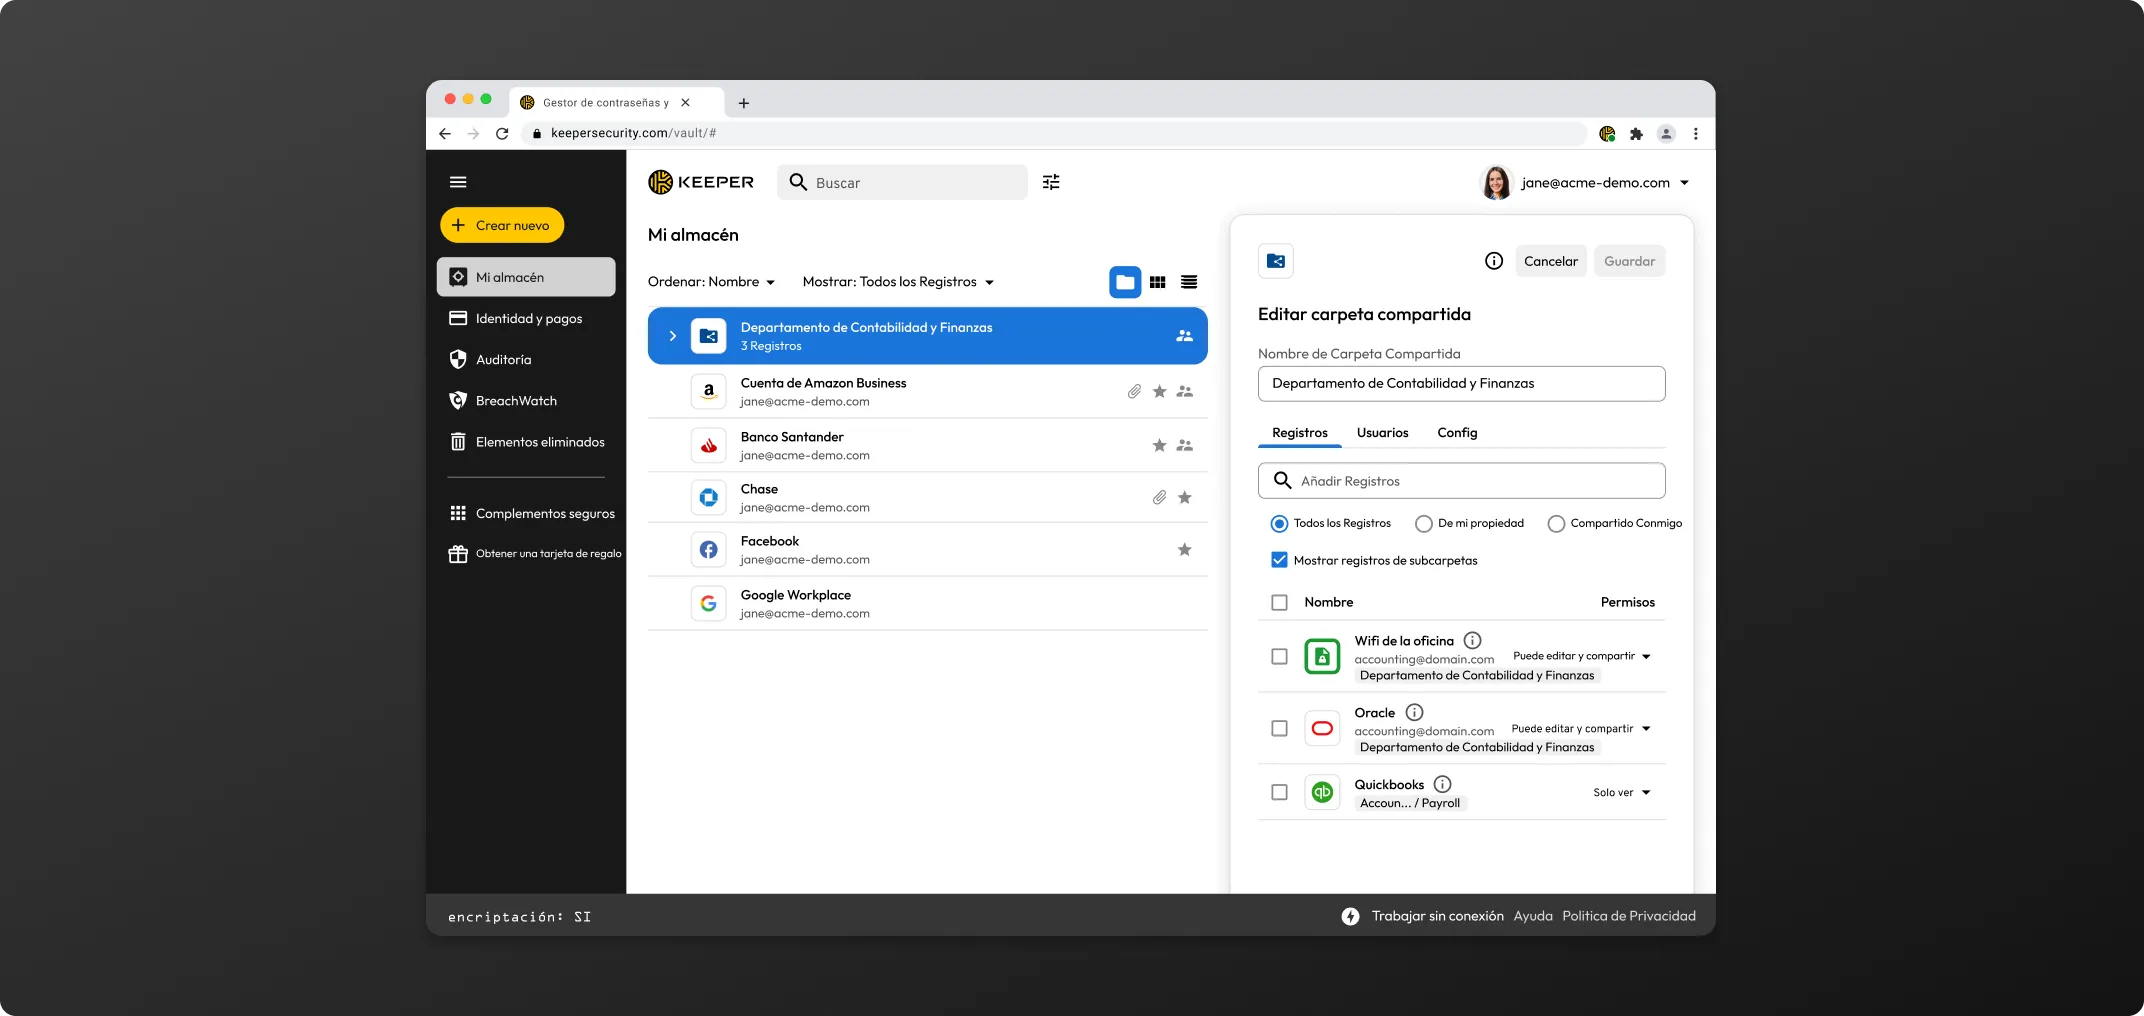Click the Guardar button
Screen dimensions: 2144x1016
point(1629,261)
